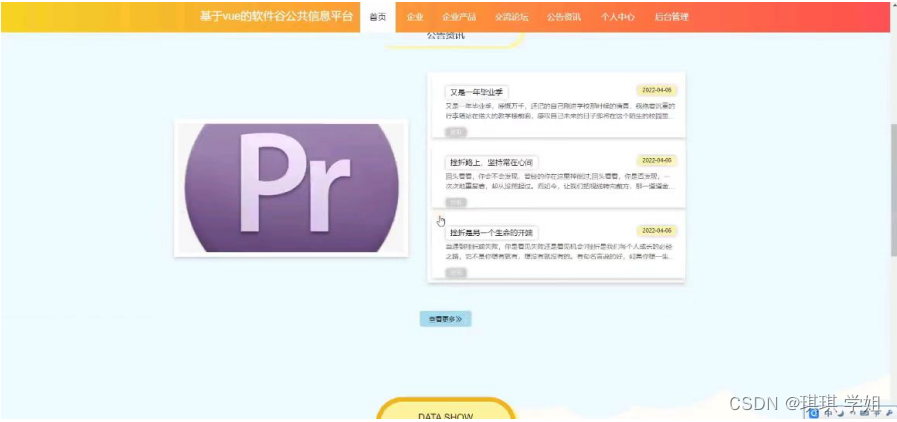Click the summary text of 挫折路上 article

[x=560, y=181]
